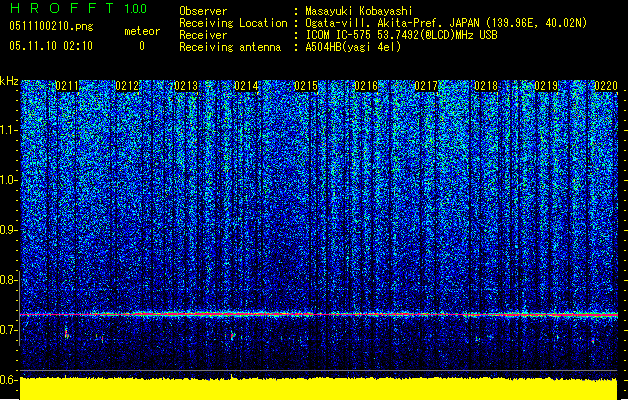Click the 0.9 kHz axis tick label
The image size is (629, 400).
pos(8,230)
